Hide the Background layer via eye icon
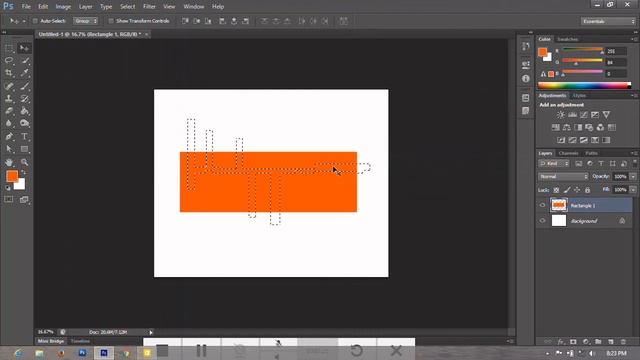This screenshot has height=360, width=640. [x=542, y=221]
